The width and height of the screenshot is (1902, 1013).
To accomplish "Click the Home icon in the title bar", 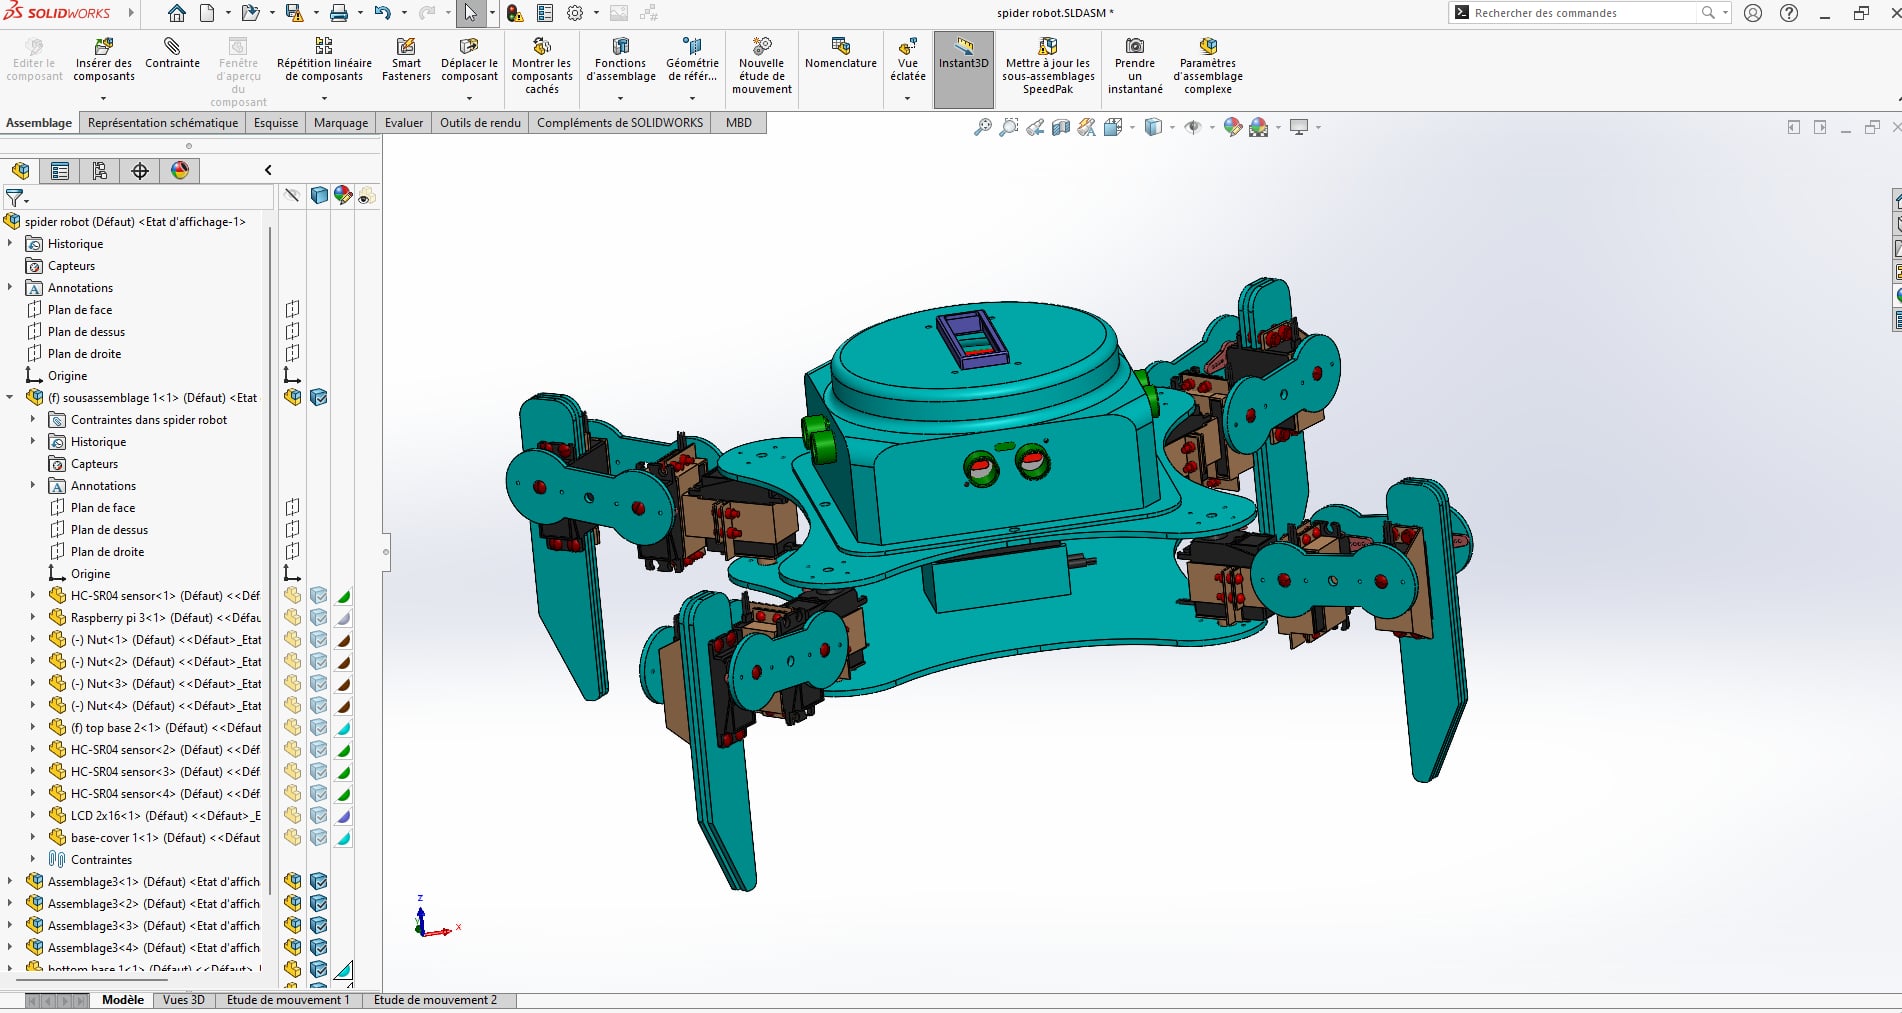I will (176, 13).
